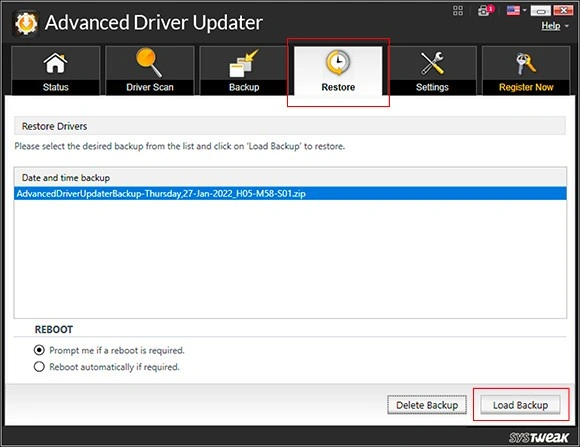Open the Register Now tab label

pos(526,87)
